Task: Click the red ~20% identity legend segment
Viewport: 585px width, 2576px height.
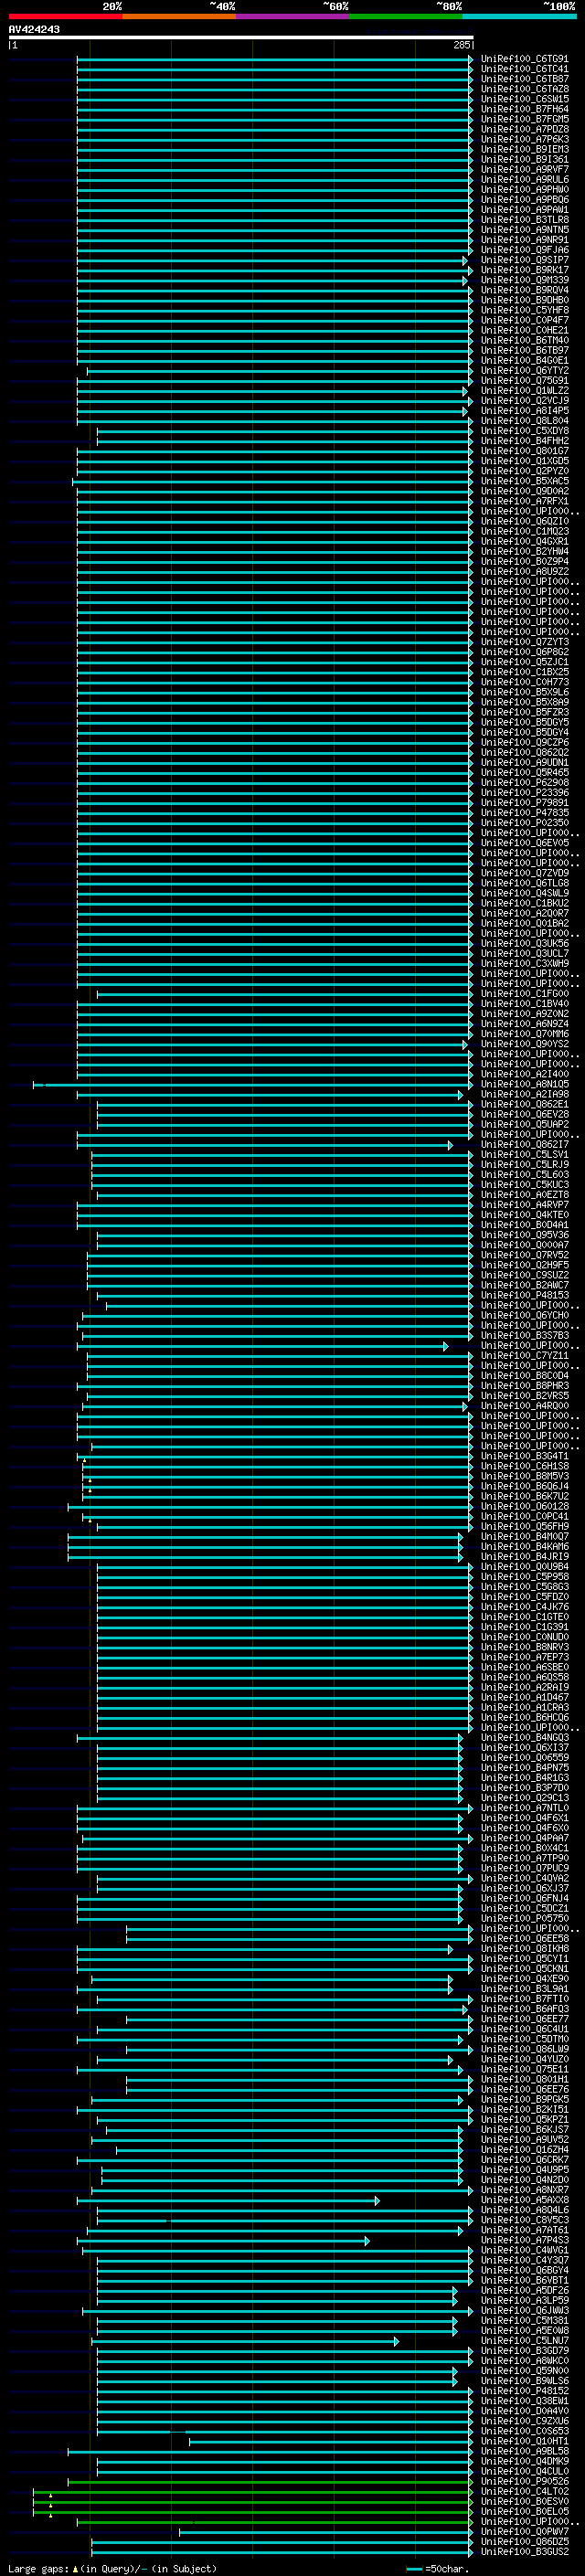Action: tap(65, 17)
